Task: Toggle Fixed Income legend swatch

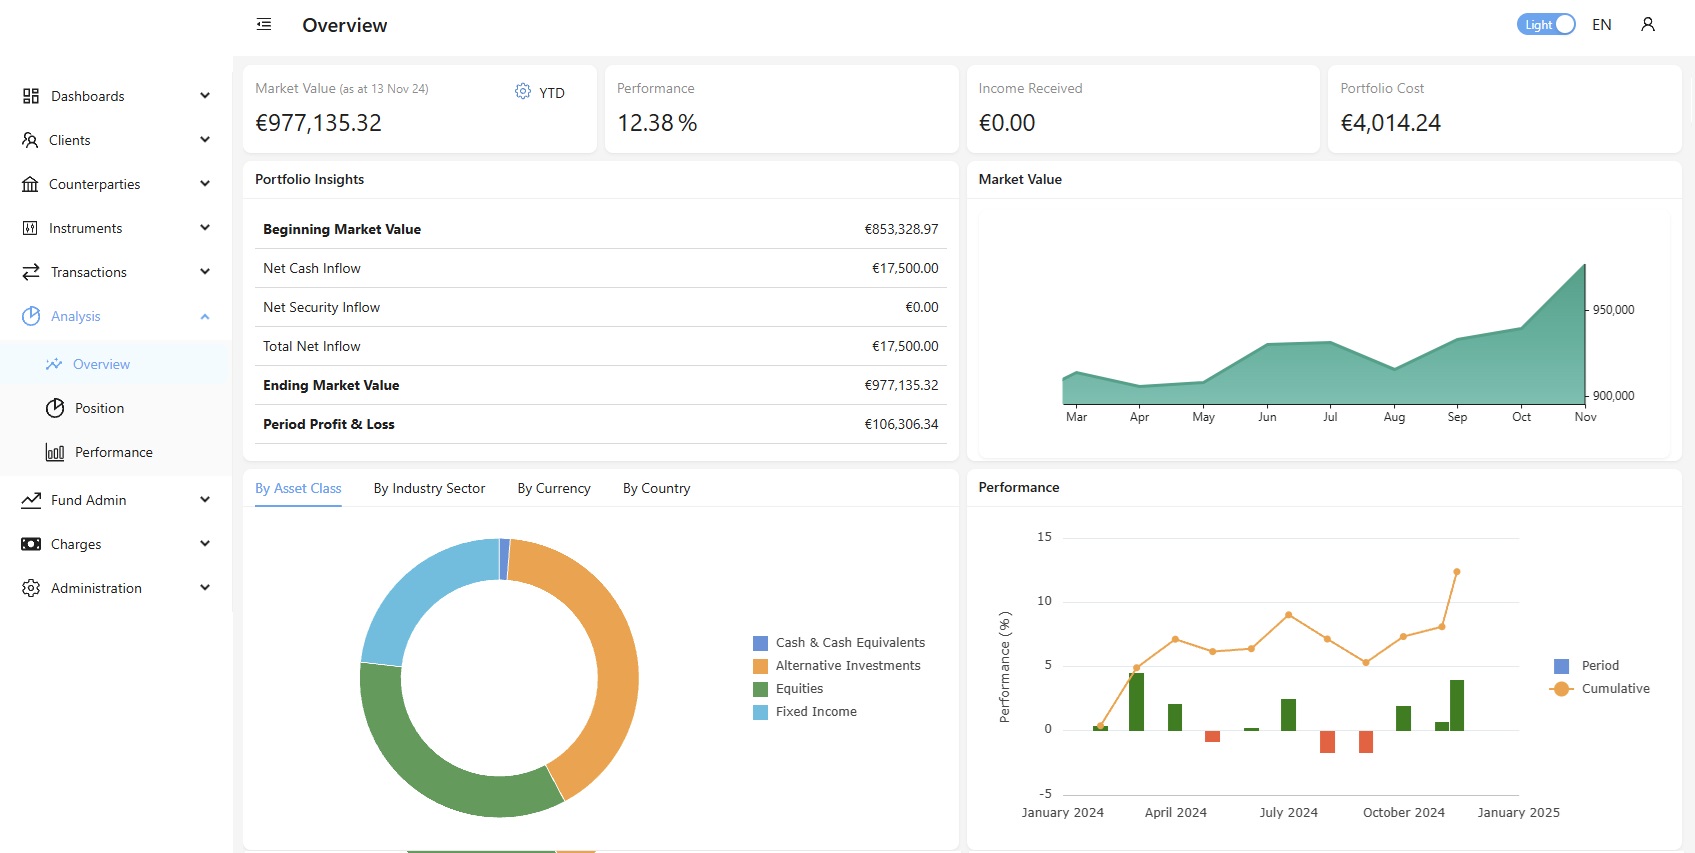Action: coord(760,712)
